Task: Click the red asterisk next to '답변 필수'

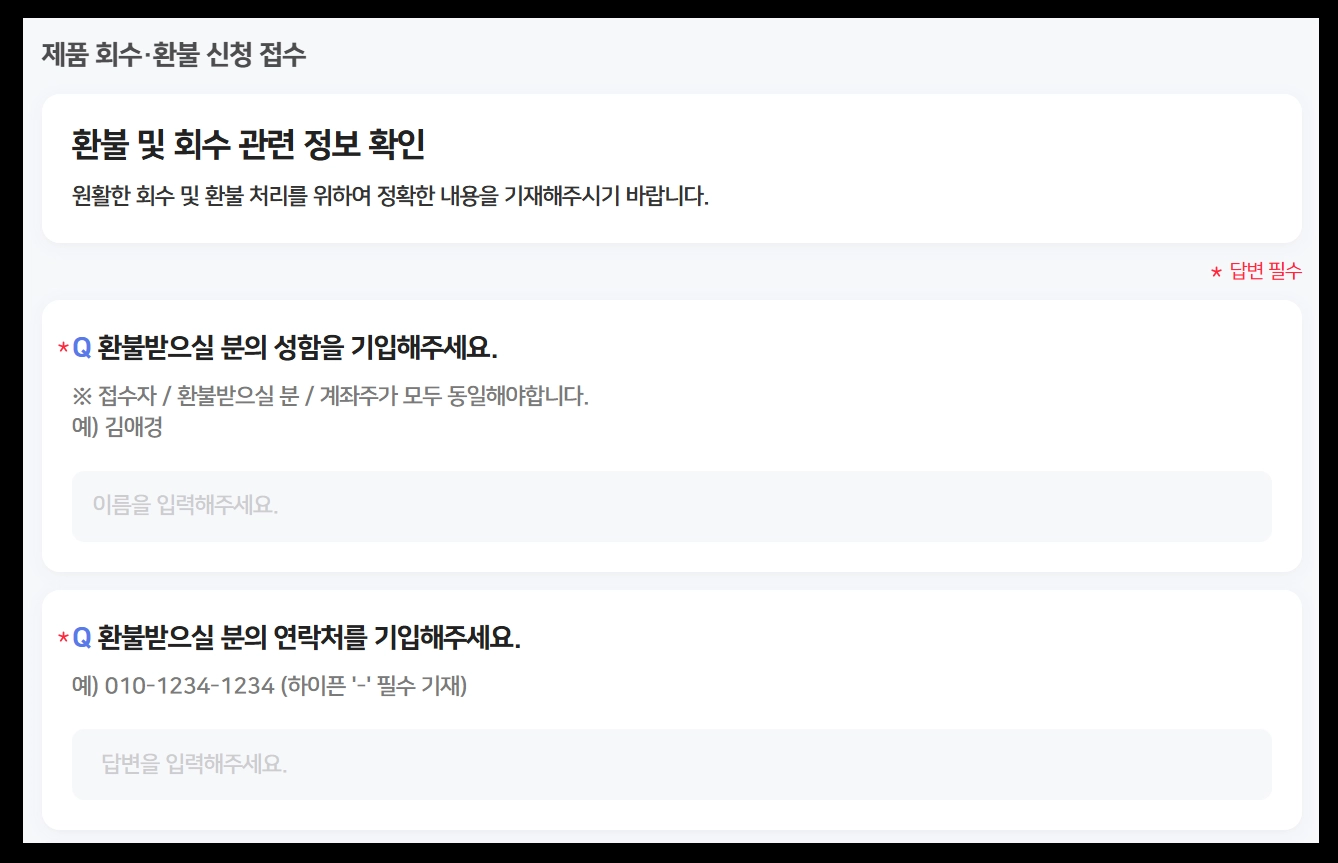Action: [1215, 270]
